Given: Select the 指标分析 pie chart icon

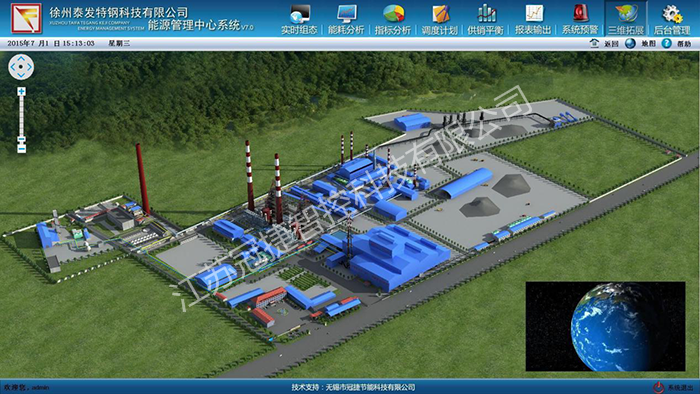Looking at the screenshot, I should click(x=393, y=14).
